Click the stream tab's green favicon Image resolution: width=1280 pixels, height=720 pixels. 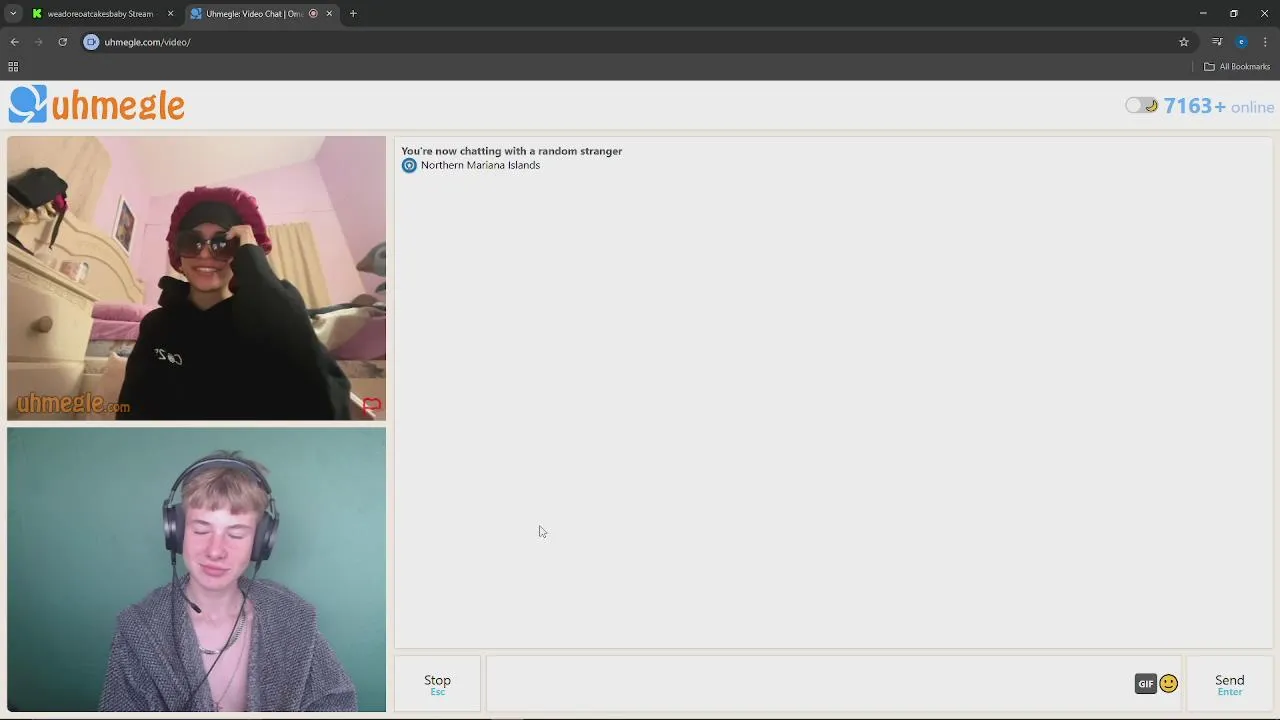click(x=37, y=14)
